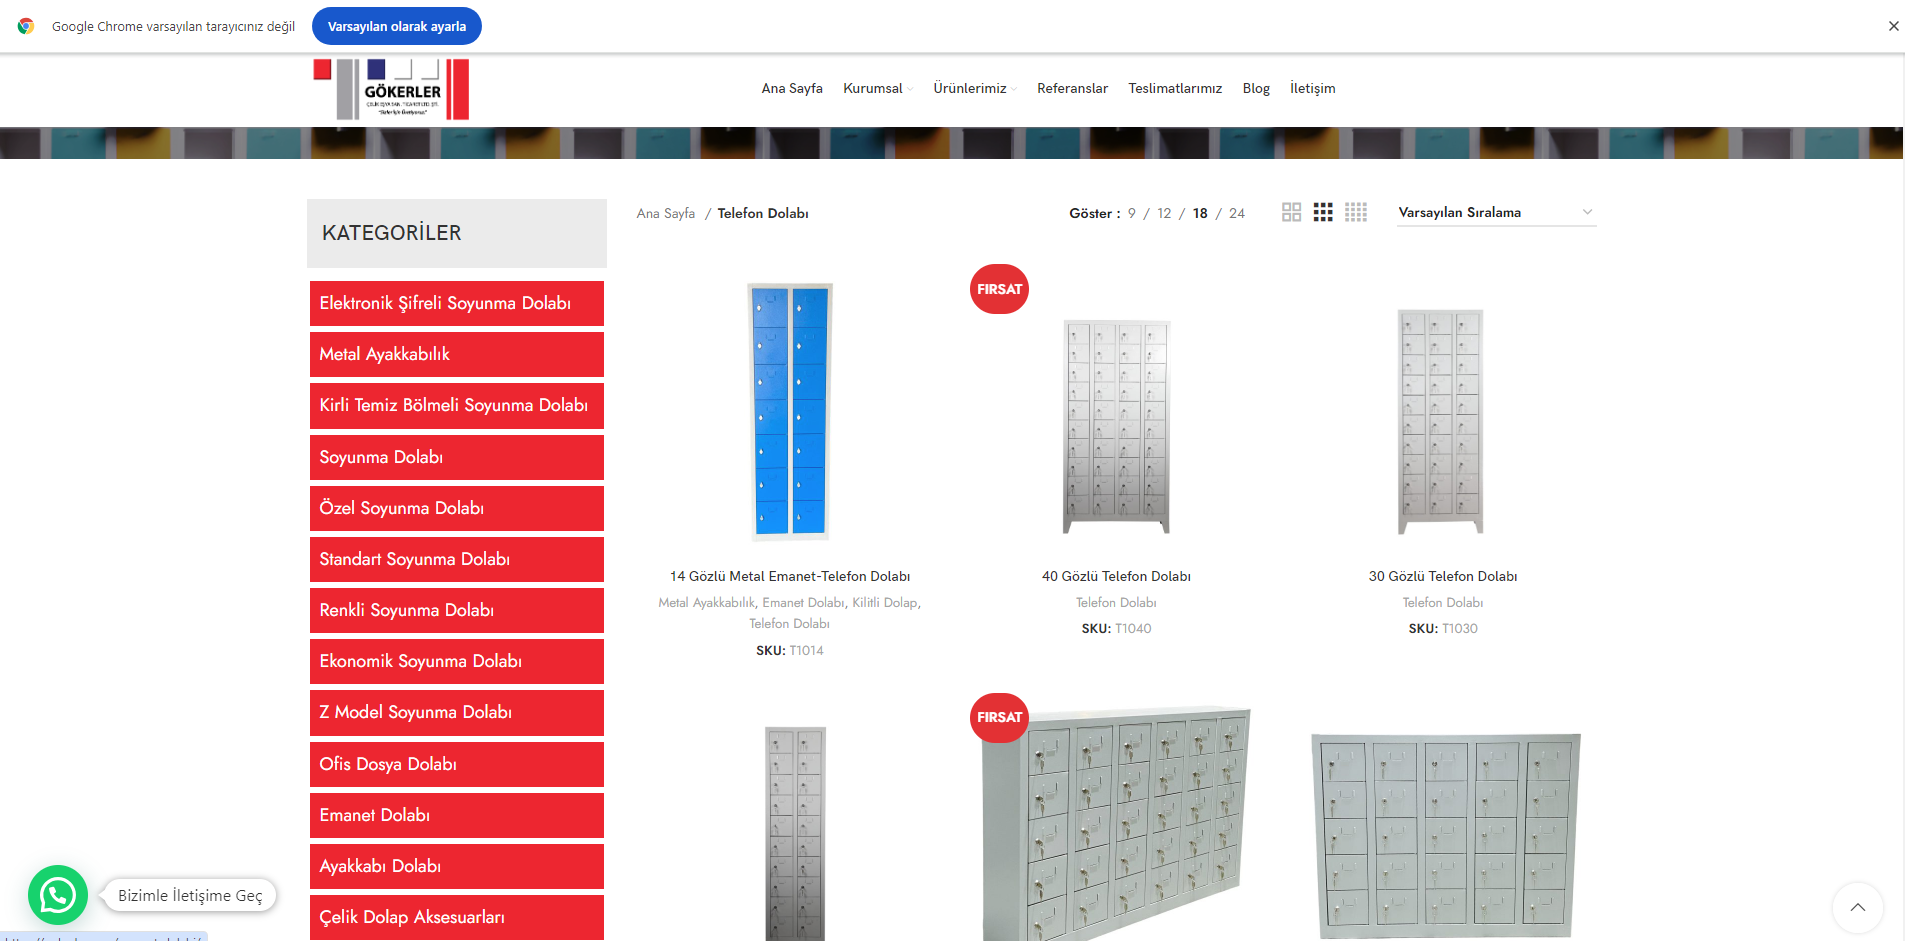Click the Gökerler logo
The image size is (1905, 941).
[x=391, y=89]
